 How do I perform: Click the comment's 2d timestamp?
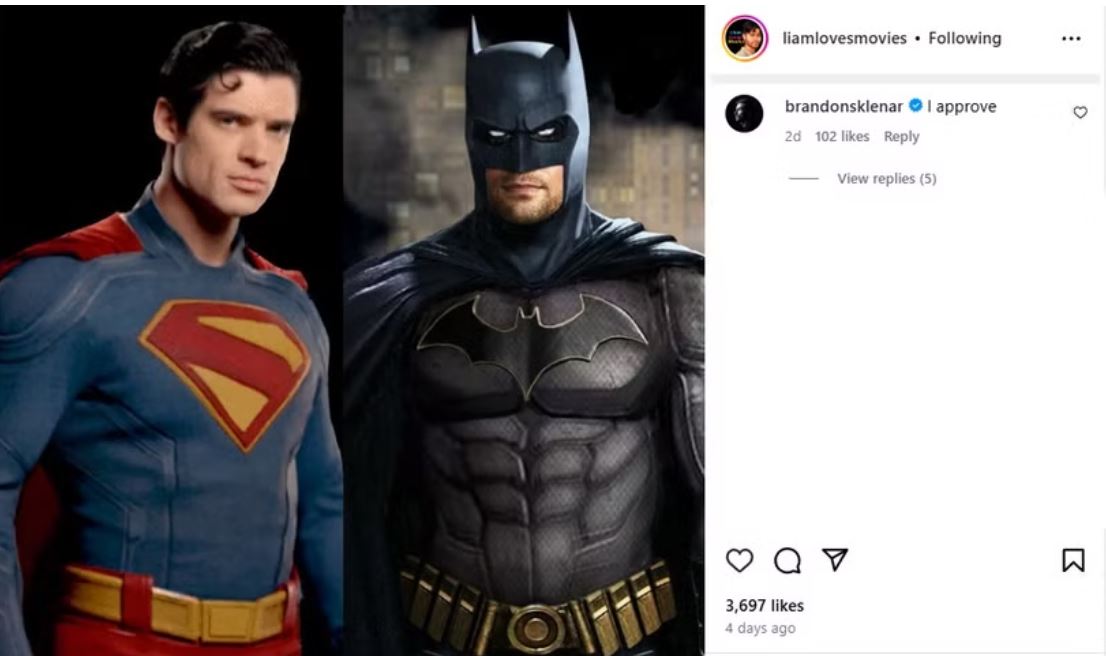click(x=793, y=137)
